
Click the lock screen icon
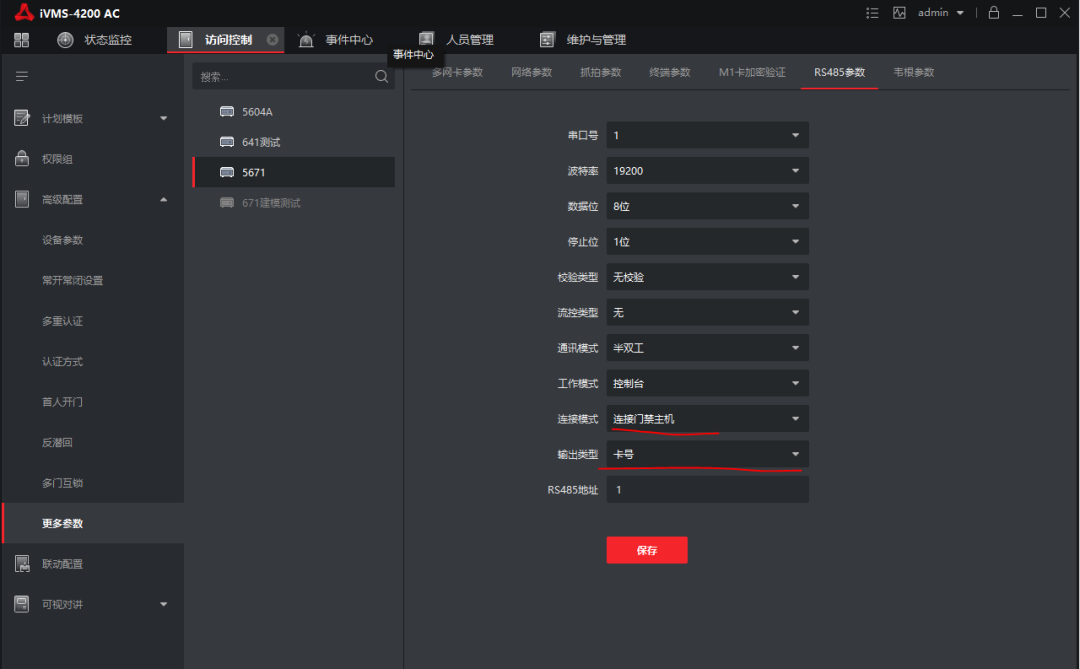coord(993,13)
